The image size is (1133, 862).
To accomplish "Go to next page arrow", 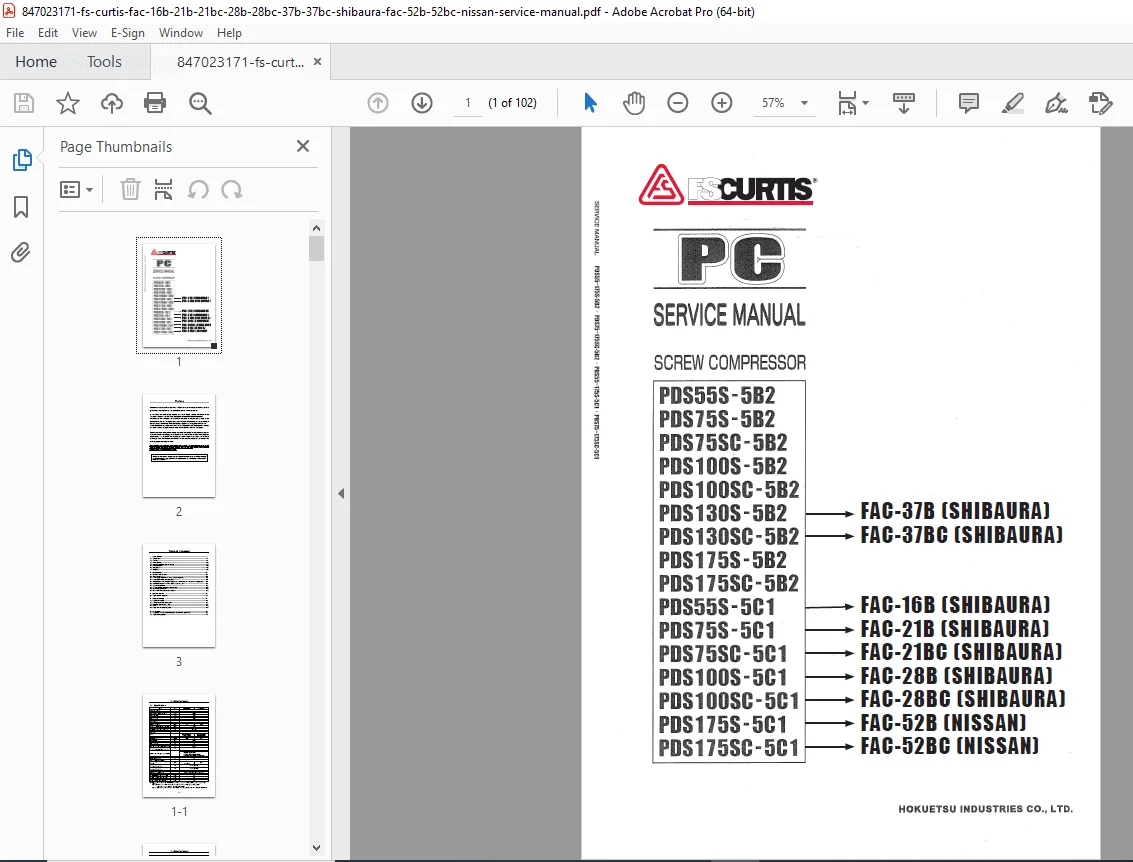I will point(422,103).
